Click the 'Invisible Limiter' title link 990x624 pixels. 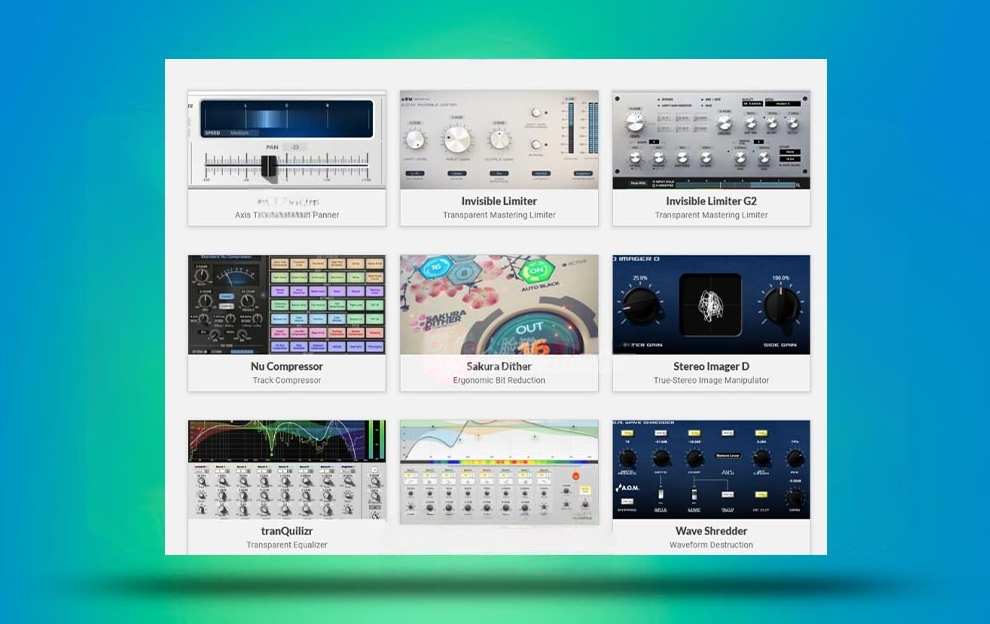tap(499, 201)
